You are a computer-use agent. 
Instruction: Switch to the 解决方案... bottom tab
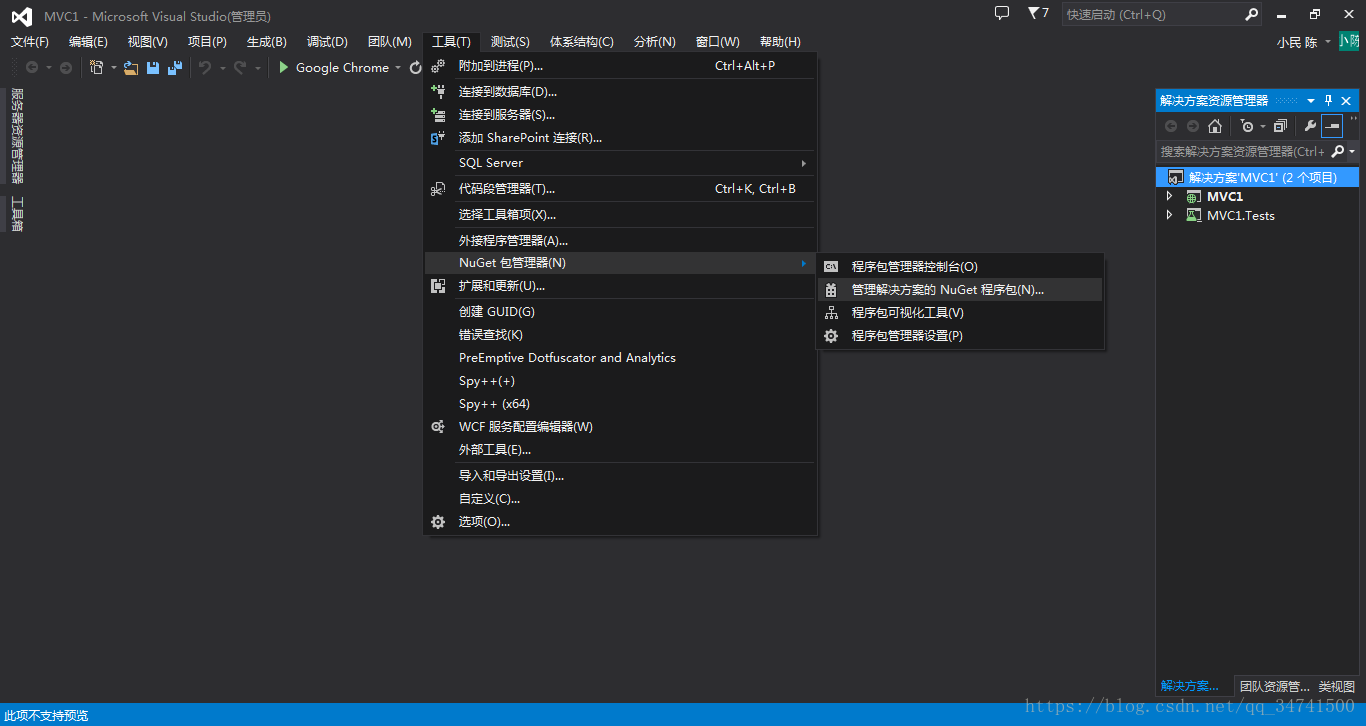[1194, 687]
